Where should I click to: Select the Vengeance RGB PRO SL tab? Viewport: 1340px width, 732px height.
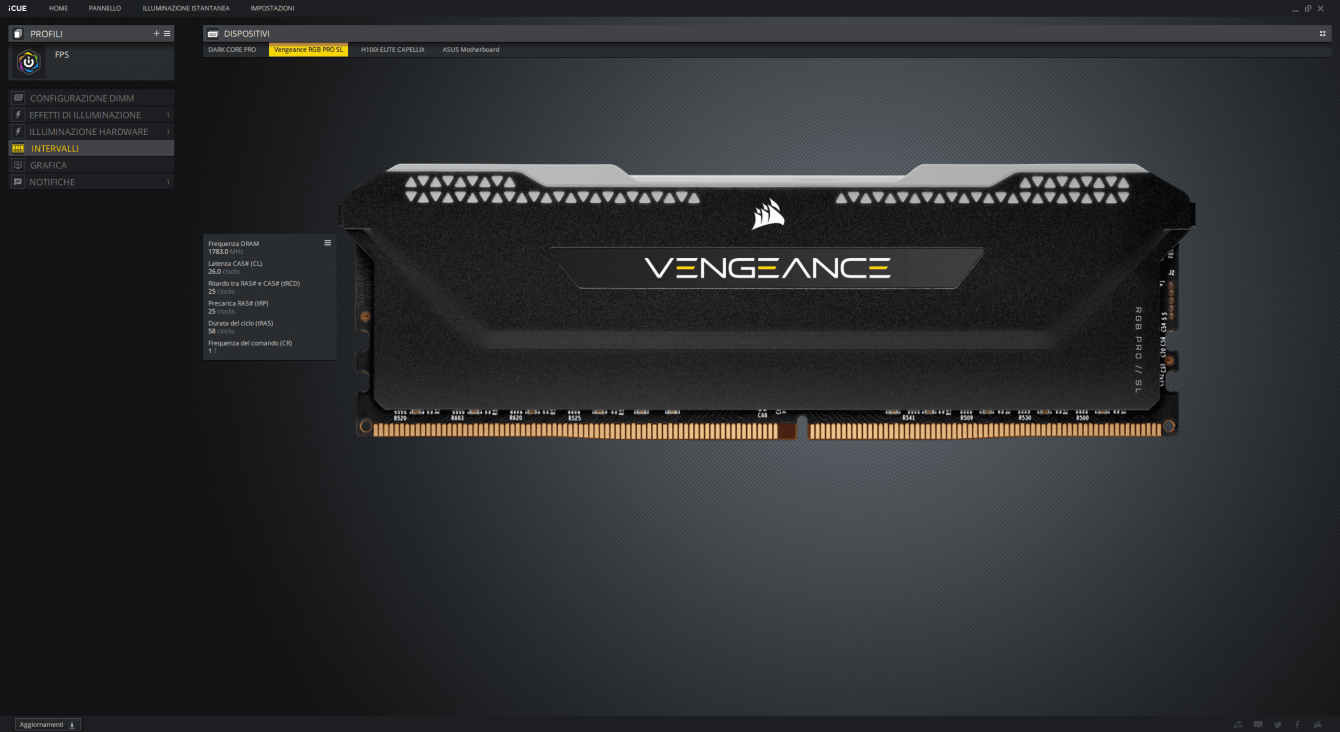coord(308,49)
